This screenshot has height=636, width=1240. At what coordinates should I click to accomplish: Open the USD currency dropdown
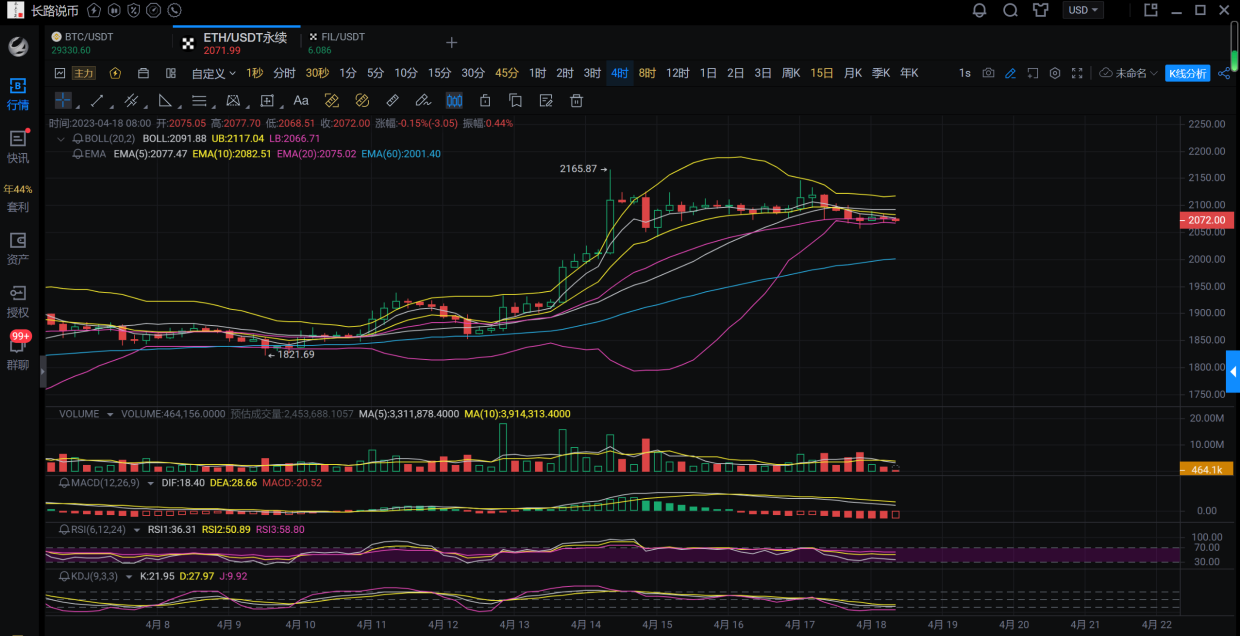point(1083,10)
